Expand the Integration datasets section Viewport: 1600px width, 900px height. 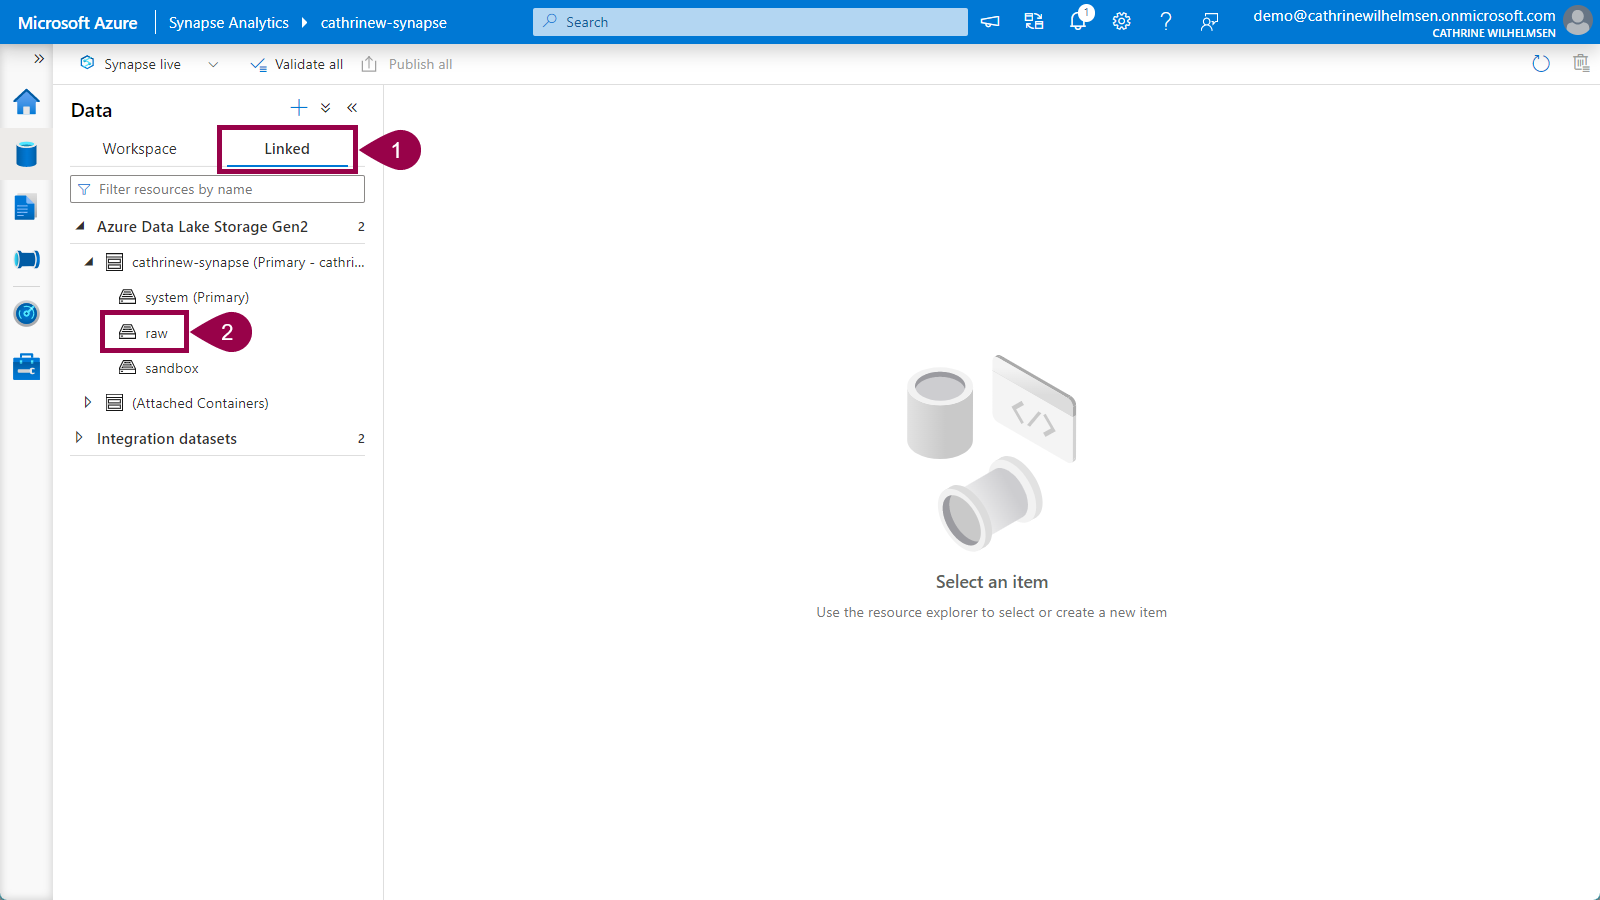79,438
